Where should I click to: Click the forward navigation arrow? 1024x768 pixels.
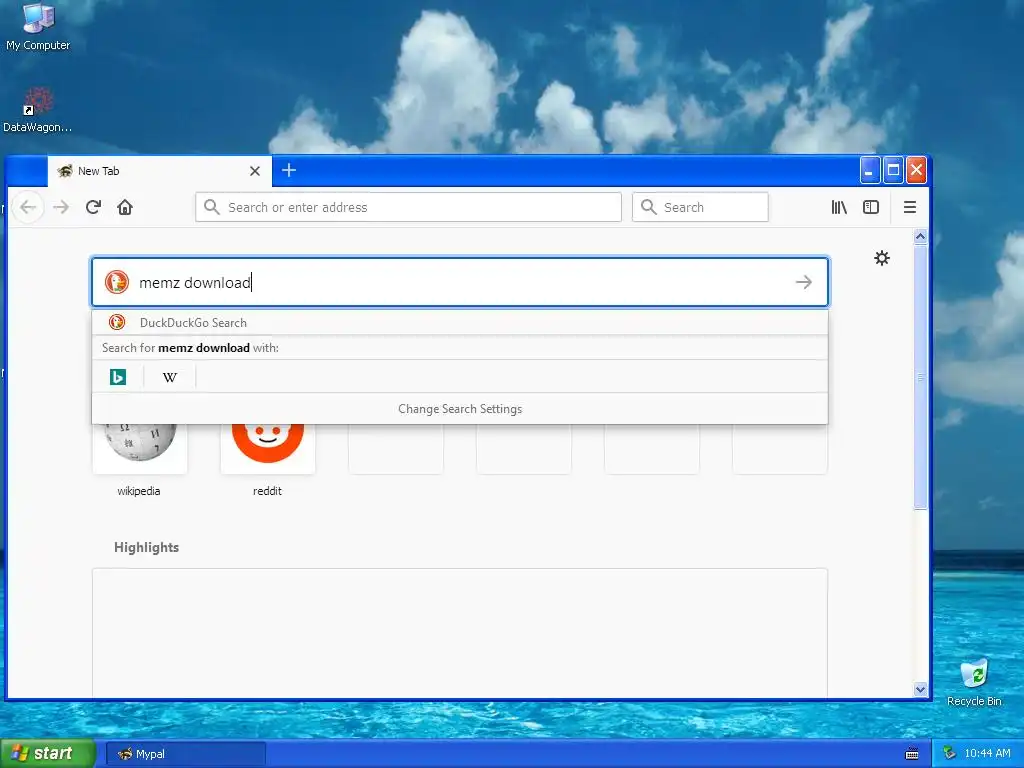pyautogui.click(x=61, y=208)
